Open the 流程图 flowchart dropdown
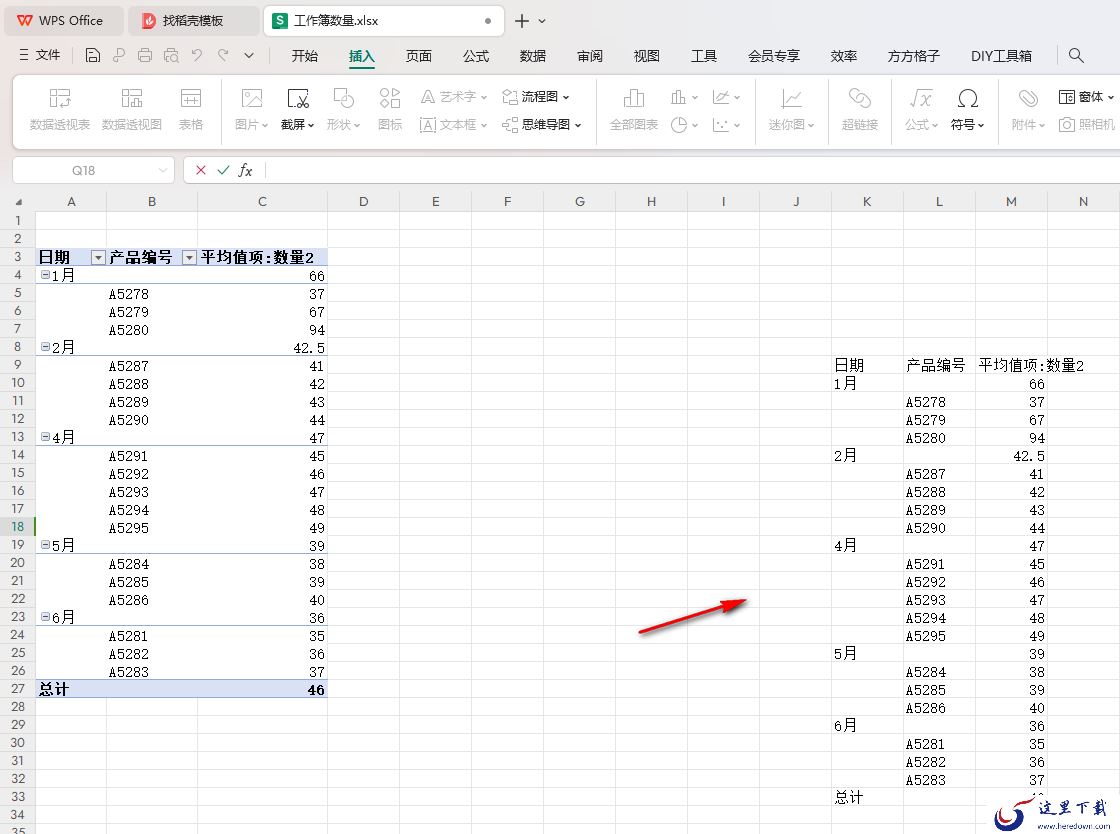The height and width of the screenshot is (834, 1120). tap(536, 96)
